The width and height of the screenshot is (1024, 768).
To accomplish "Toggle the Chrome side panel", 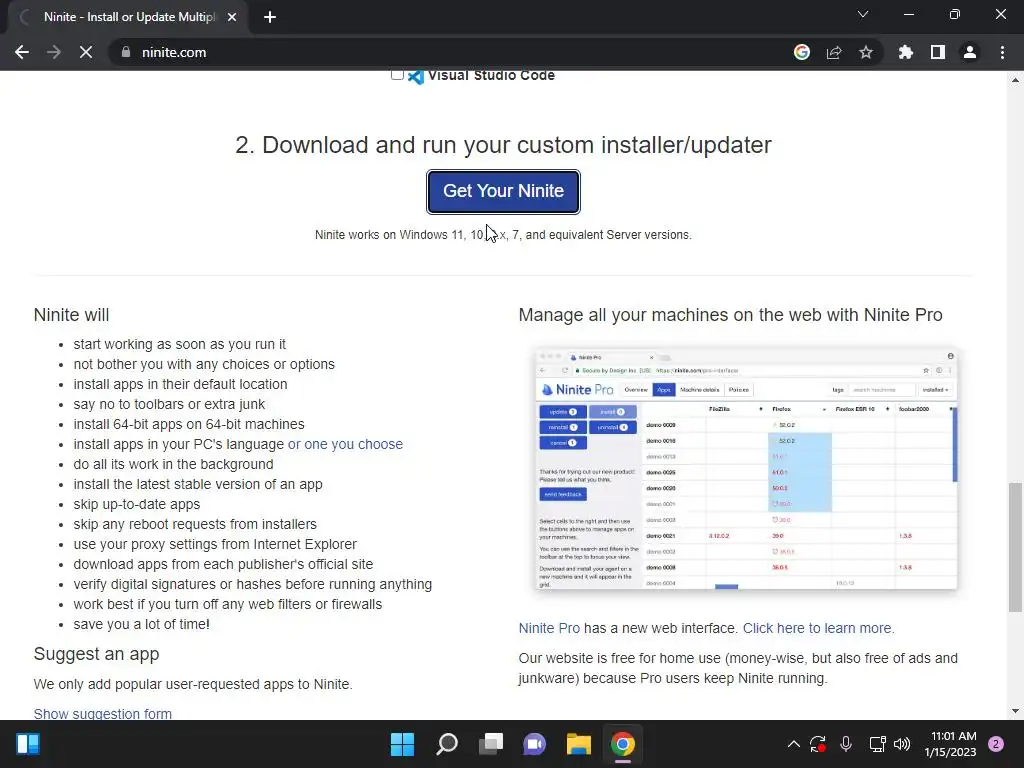I will [x=938, y=52].
